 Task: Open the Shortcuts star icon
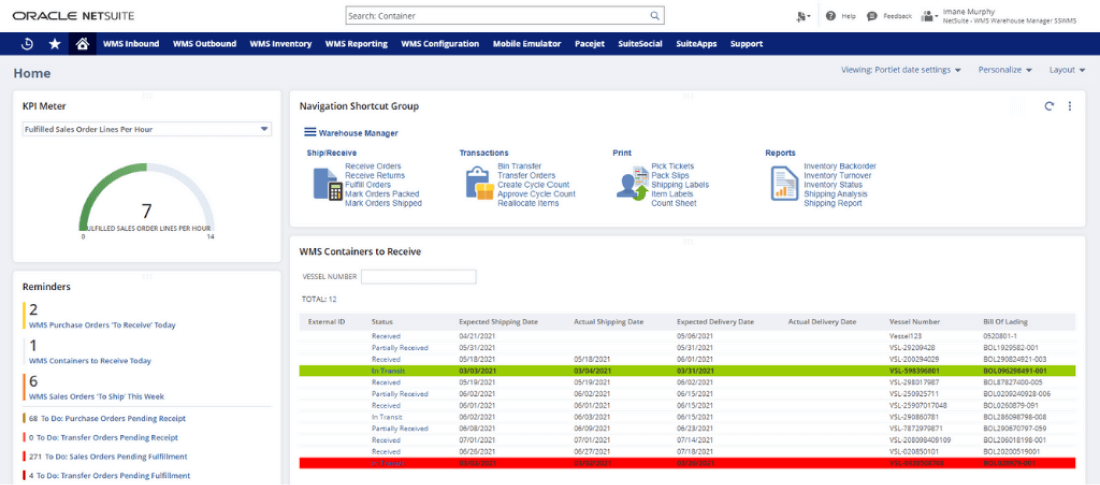[x=55, y=44]
